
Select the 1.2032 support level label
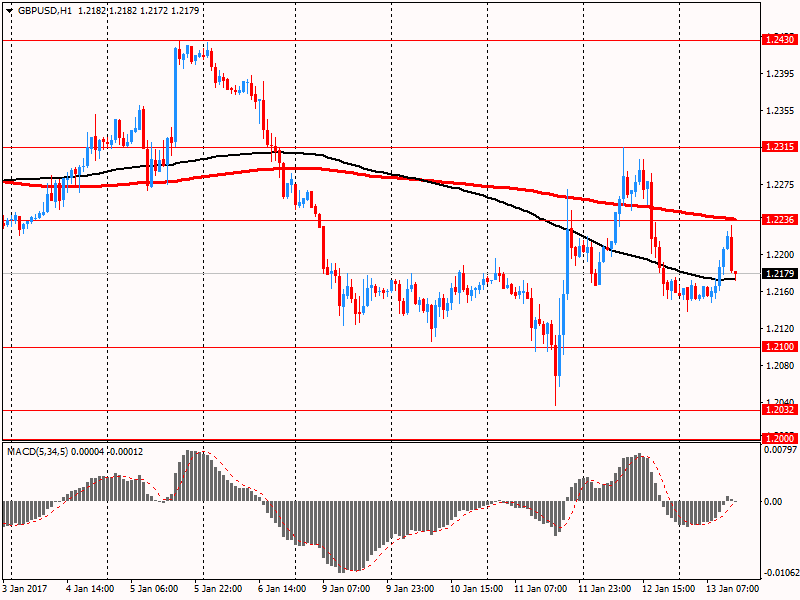point(780,410)
